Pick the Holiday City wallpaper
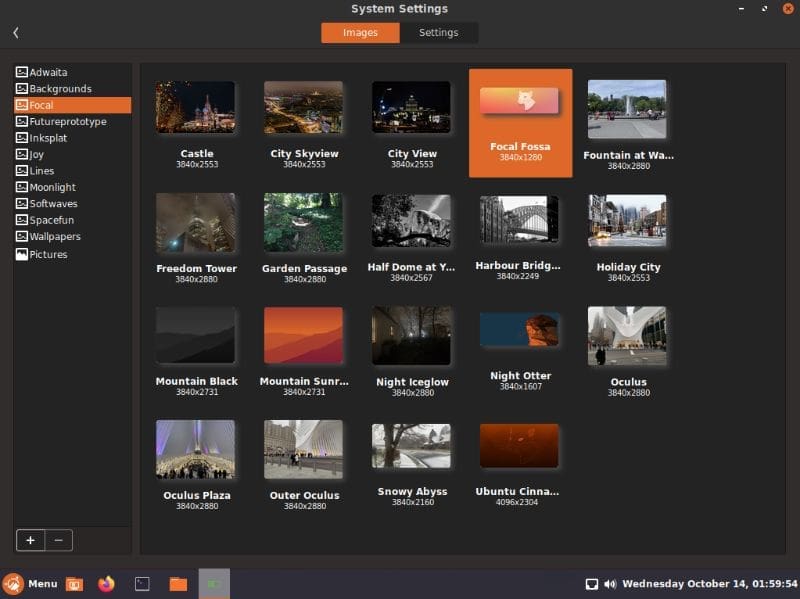 [x=628, y=220]
